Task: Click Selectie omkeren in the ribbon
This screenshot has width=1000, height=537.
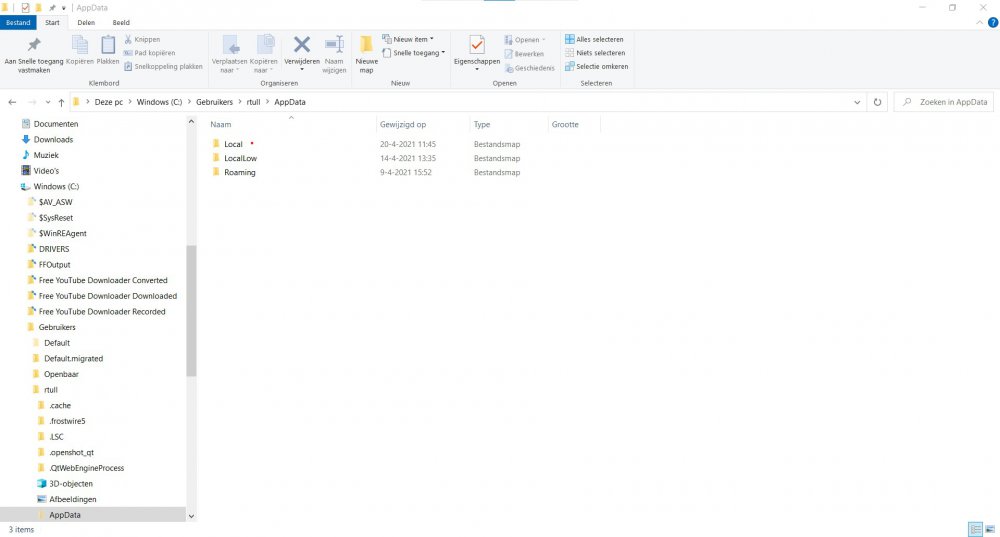Action: tap(596, 66)
